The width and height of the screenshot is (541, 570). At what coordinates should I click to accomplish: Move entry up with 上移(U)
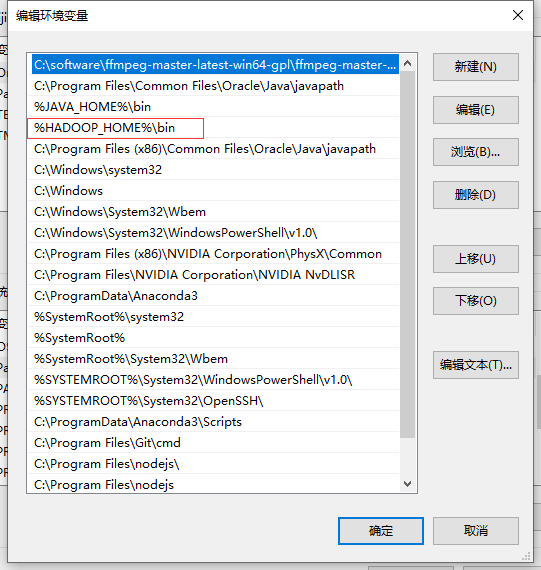(x=476, y=259)
